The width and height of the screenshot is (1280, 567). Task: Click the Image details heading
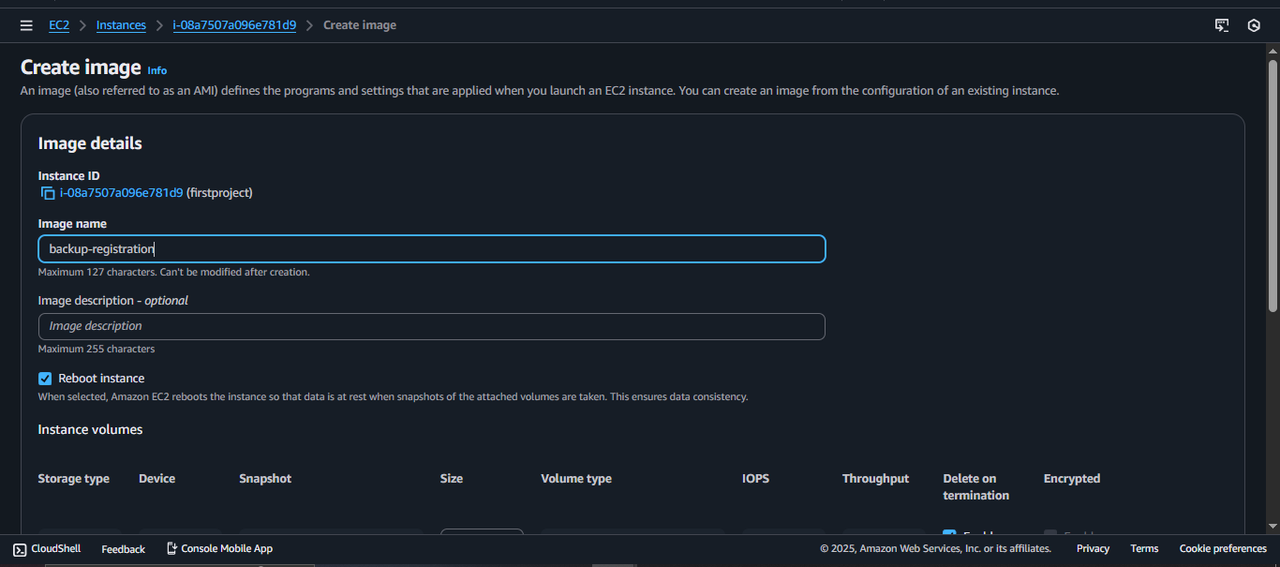[x=90, y=143]
